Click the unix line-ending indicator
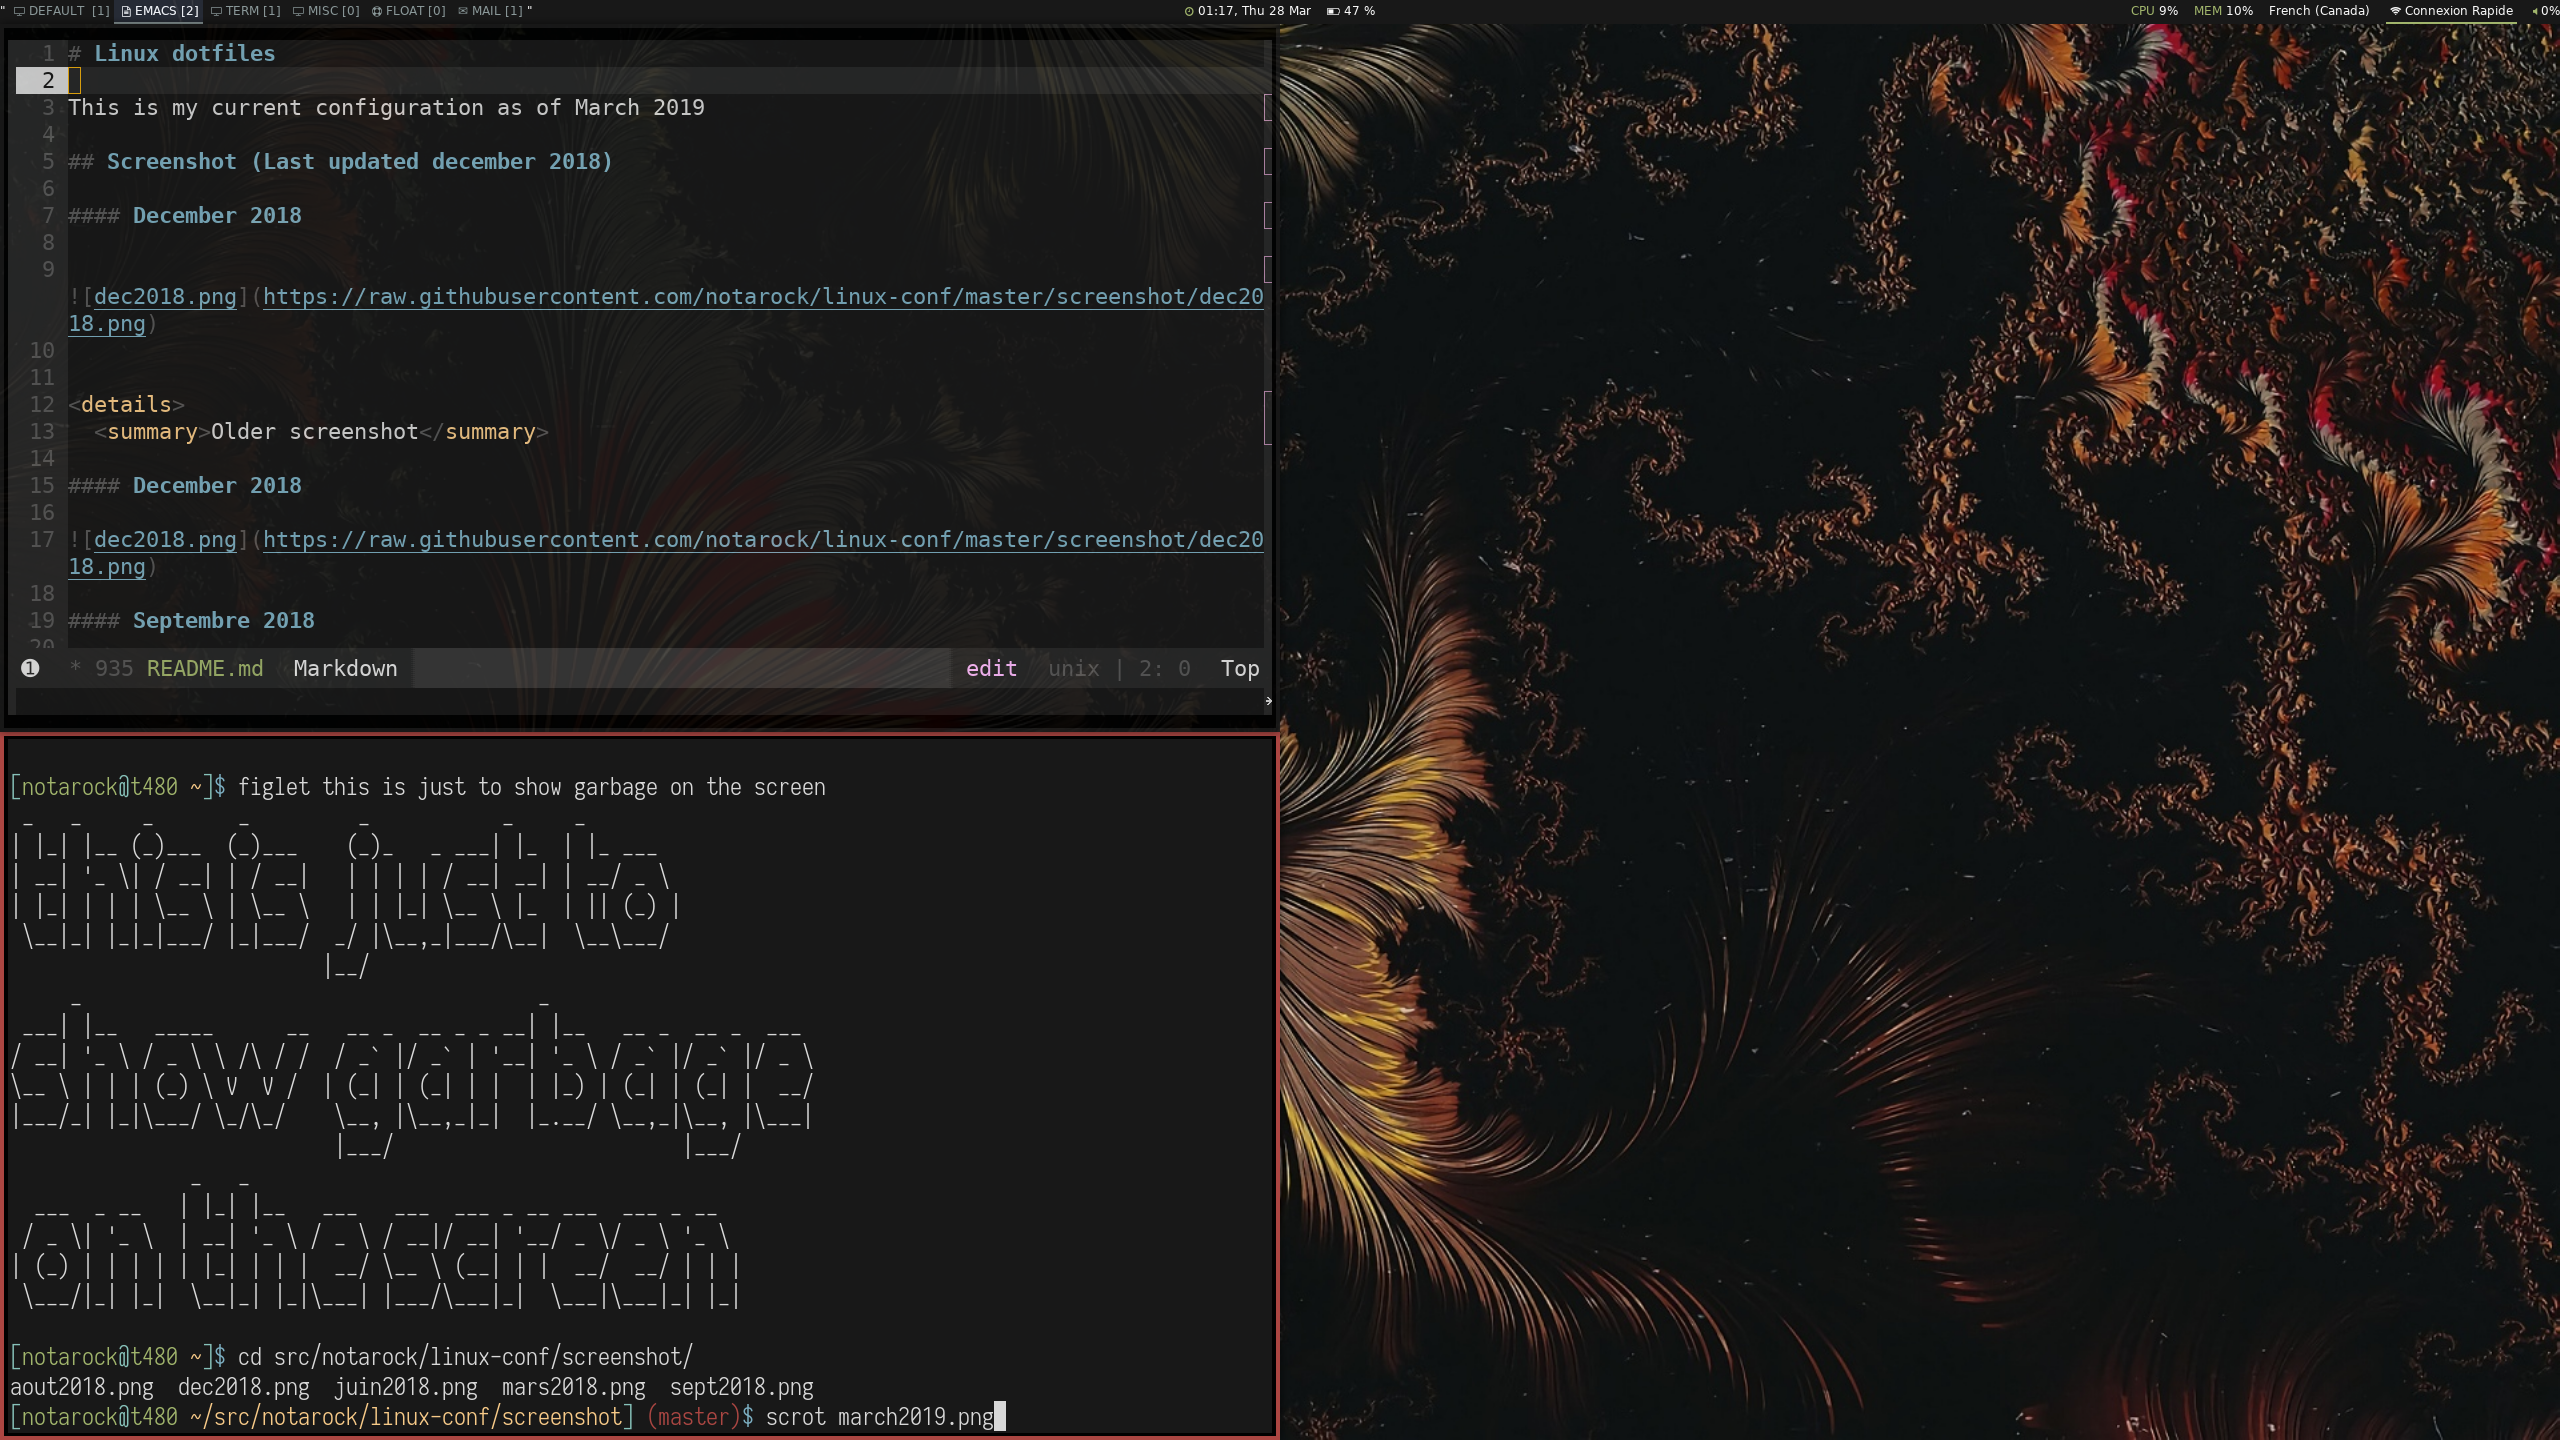Screen dimensions: 2560x1440 pos(1073,668)
